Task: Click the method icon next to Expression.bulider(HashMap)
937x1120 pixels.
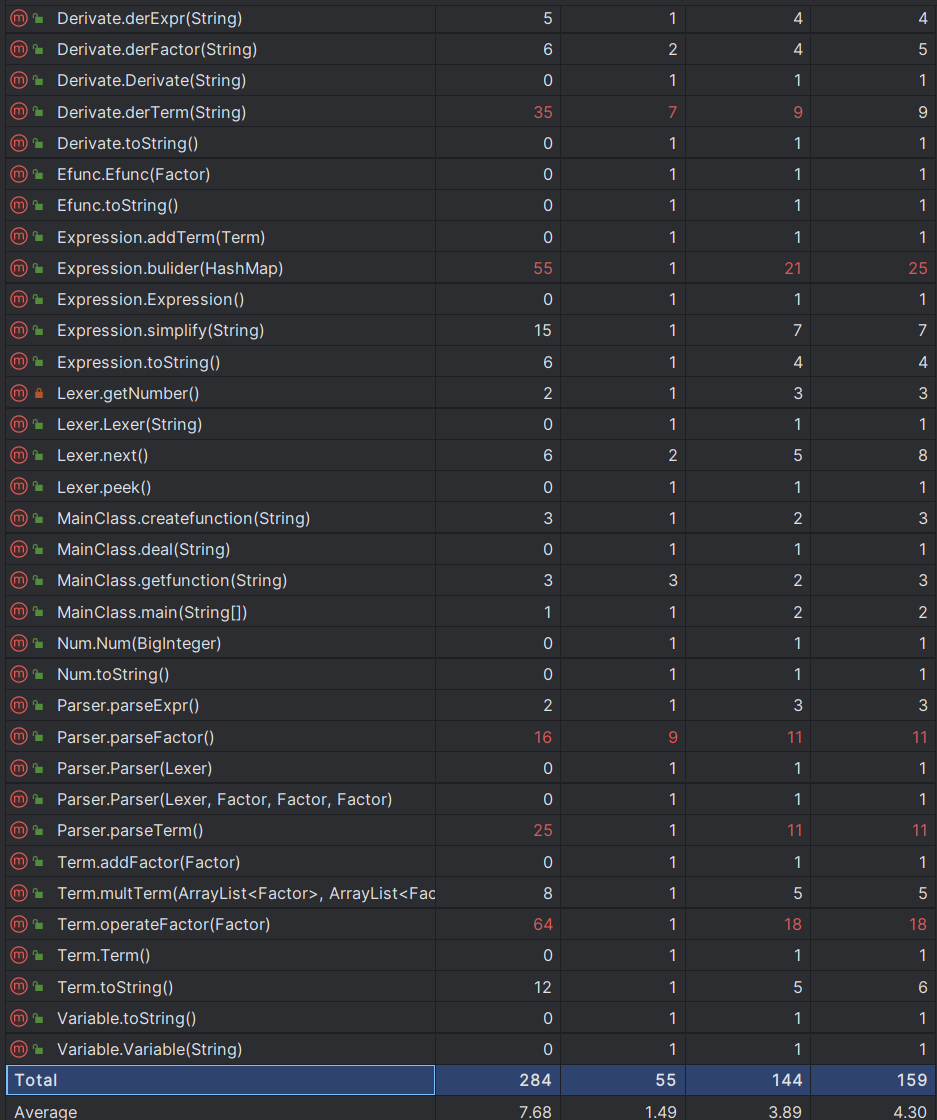Action: click(x=19, y=268)
